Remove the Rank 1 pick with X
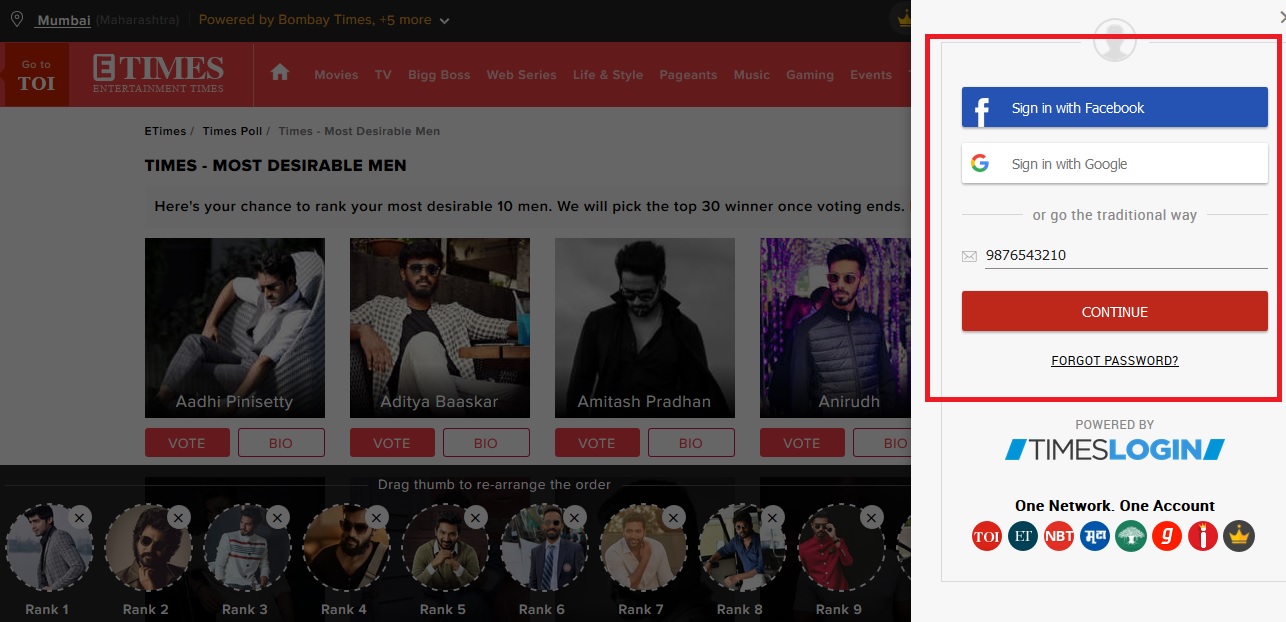 click(81, 517)
